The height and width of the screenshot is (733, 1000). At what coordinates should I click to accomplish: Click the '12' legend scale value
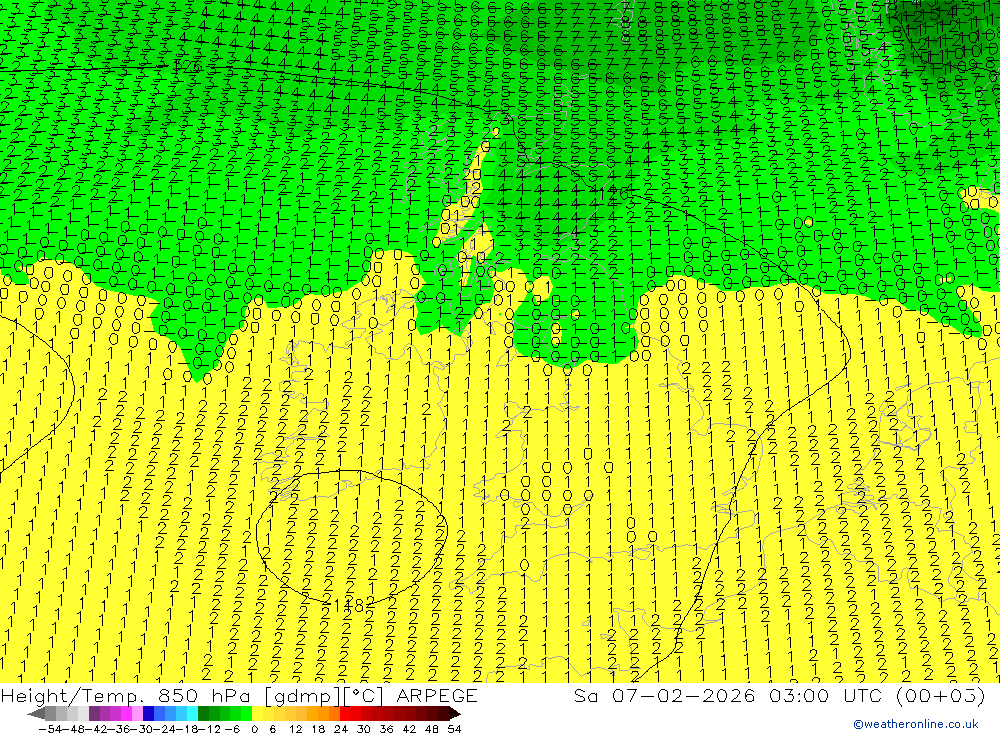(295, 729)
